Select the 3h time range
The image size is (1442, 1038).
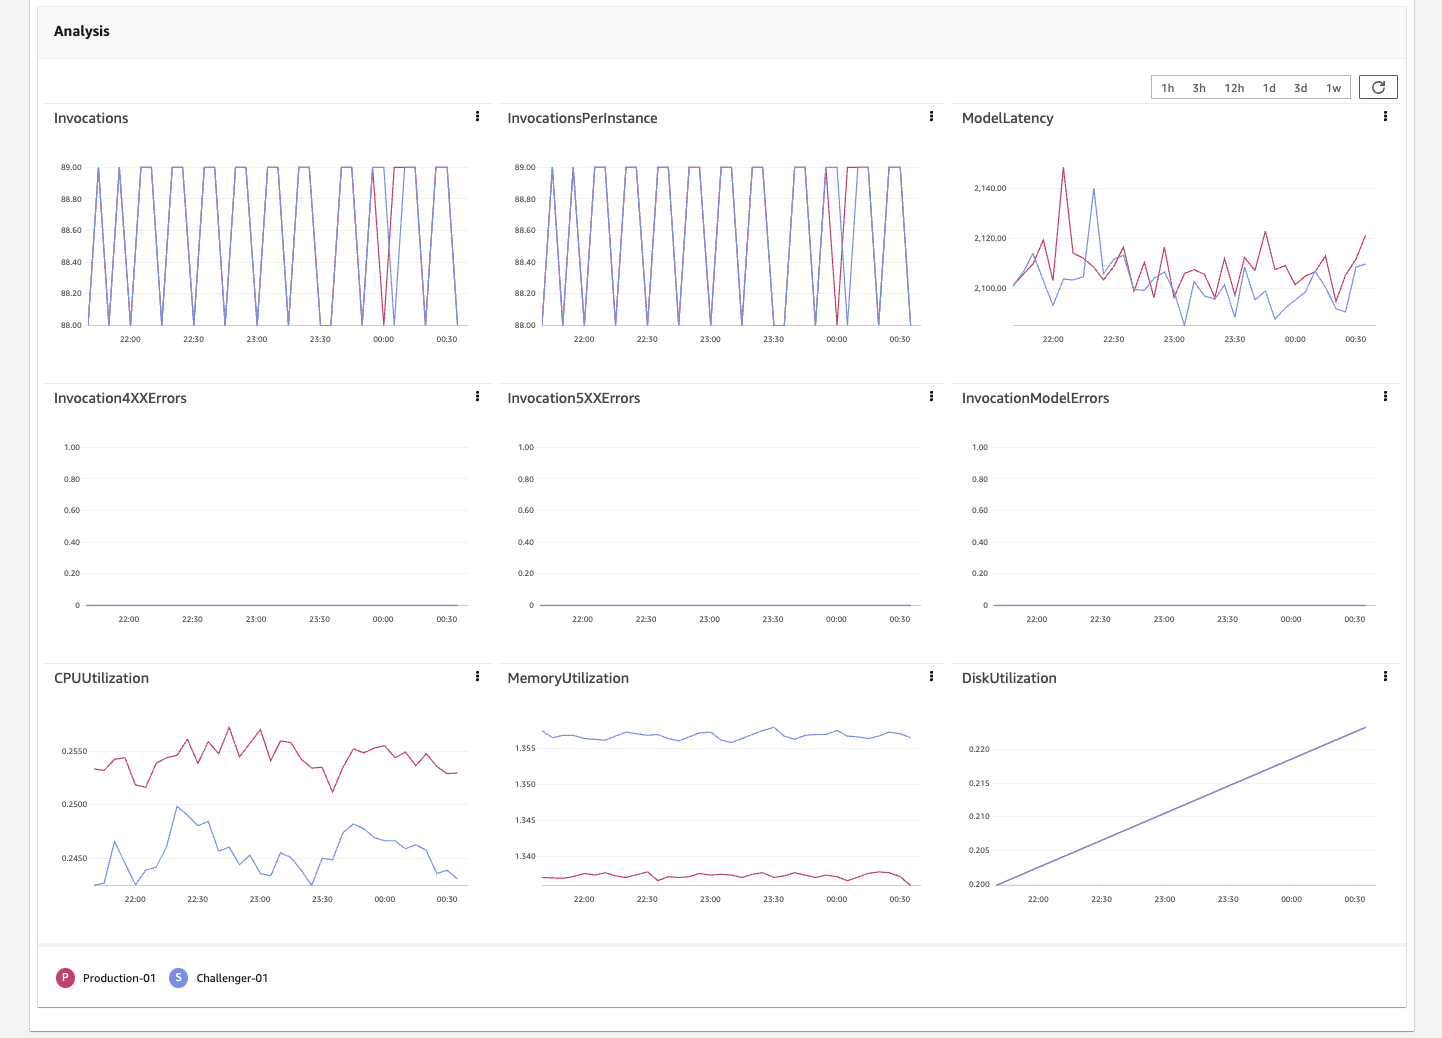1199,87
